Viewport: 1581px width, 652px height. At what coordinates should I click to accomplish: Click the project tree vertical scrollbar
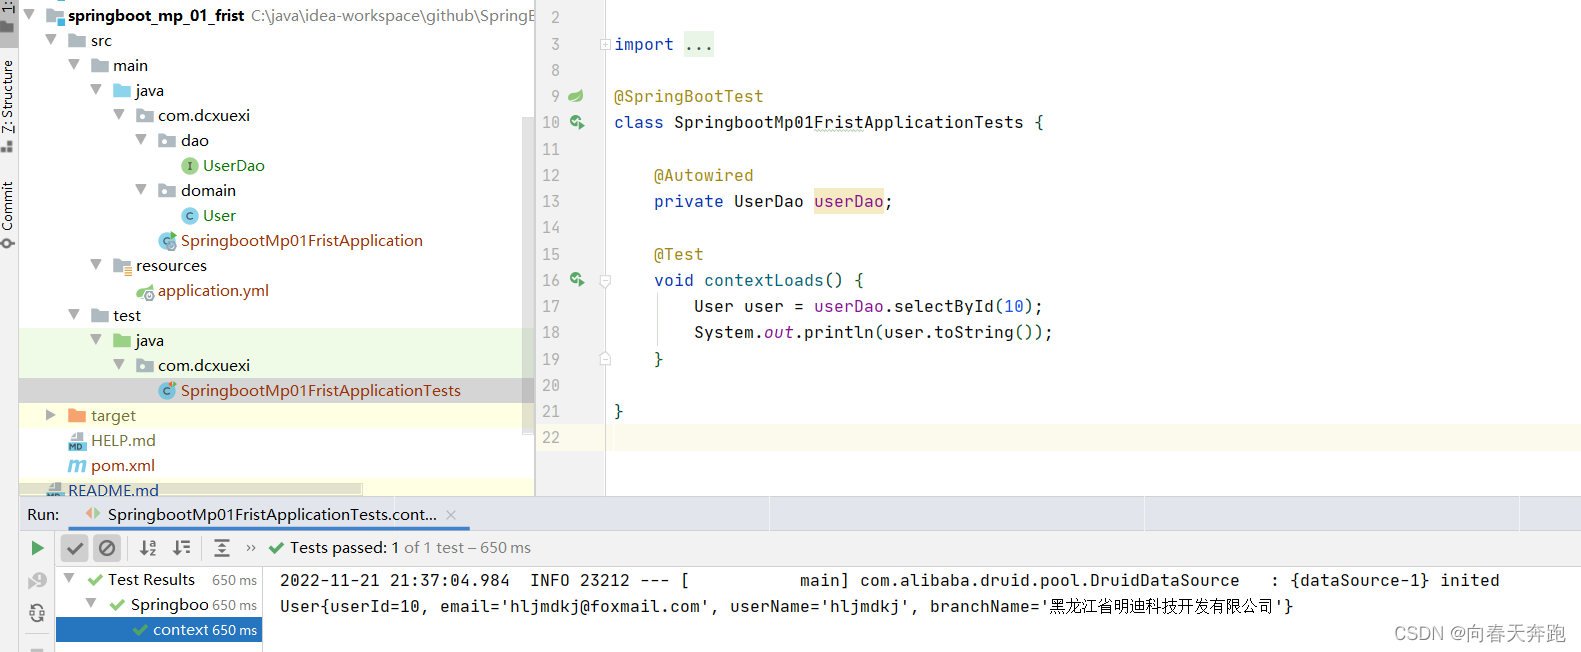point(528,275)
